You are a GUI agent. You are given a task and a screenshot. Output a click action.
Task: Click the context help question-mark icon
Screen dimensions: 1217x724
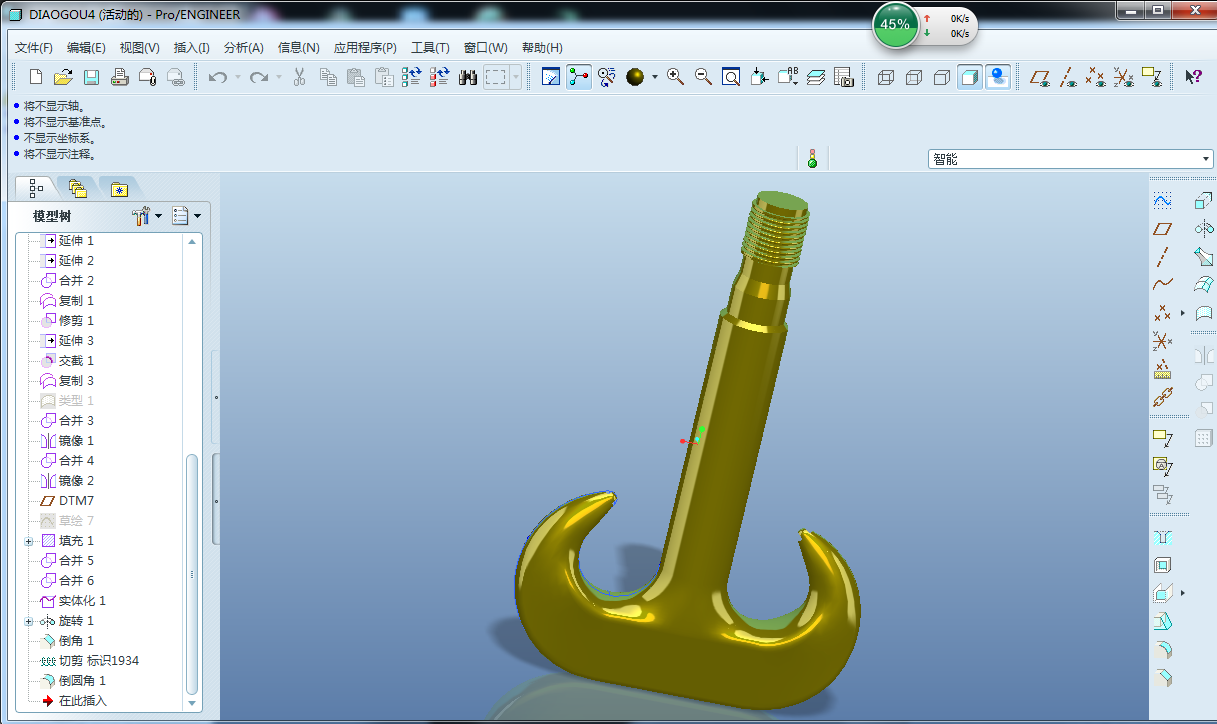pyautogui.click(x=1193, y=77)
